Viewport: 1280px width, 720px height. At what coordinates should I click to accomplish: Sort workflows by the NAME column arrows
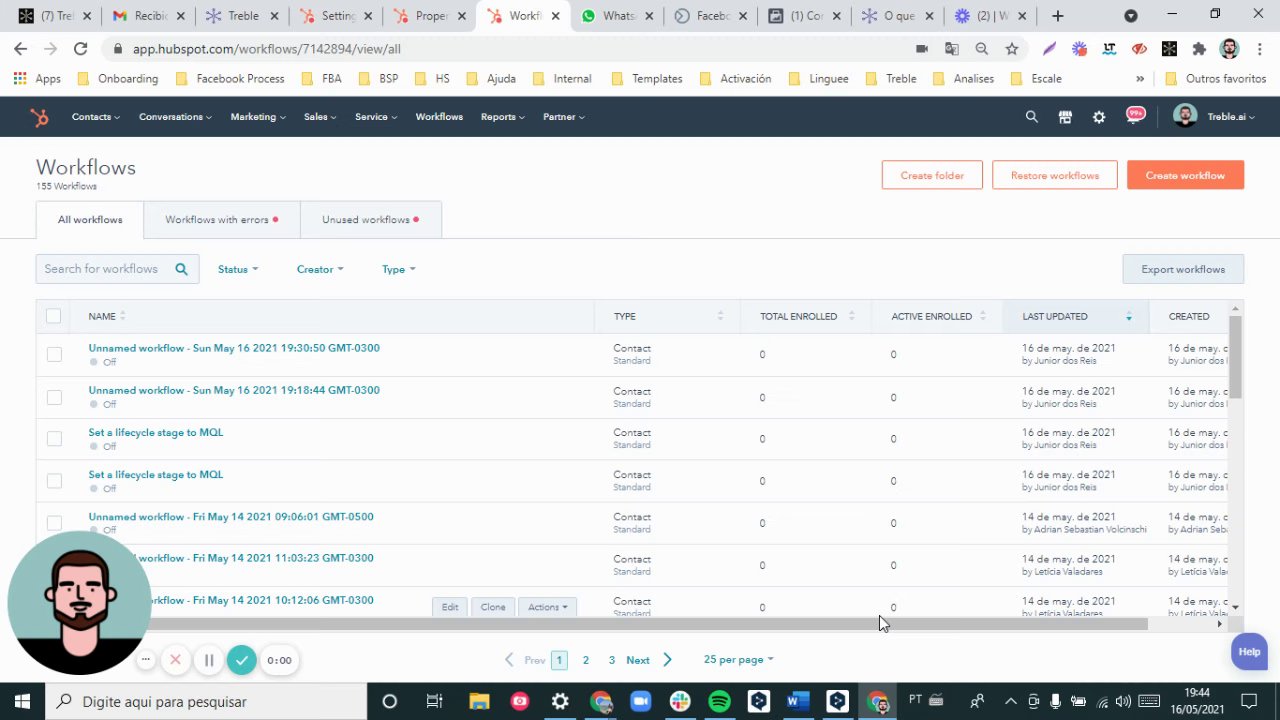(x=122, y=316)
